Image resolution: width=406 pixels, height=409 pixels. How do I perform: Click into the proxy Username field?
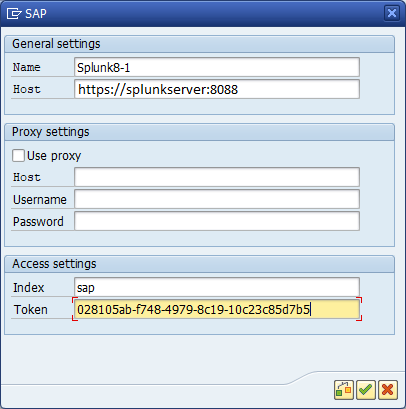pyautogui.click(x=217, y=199)
